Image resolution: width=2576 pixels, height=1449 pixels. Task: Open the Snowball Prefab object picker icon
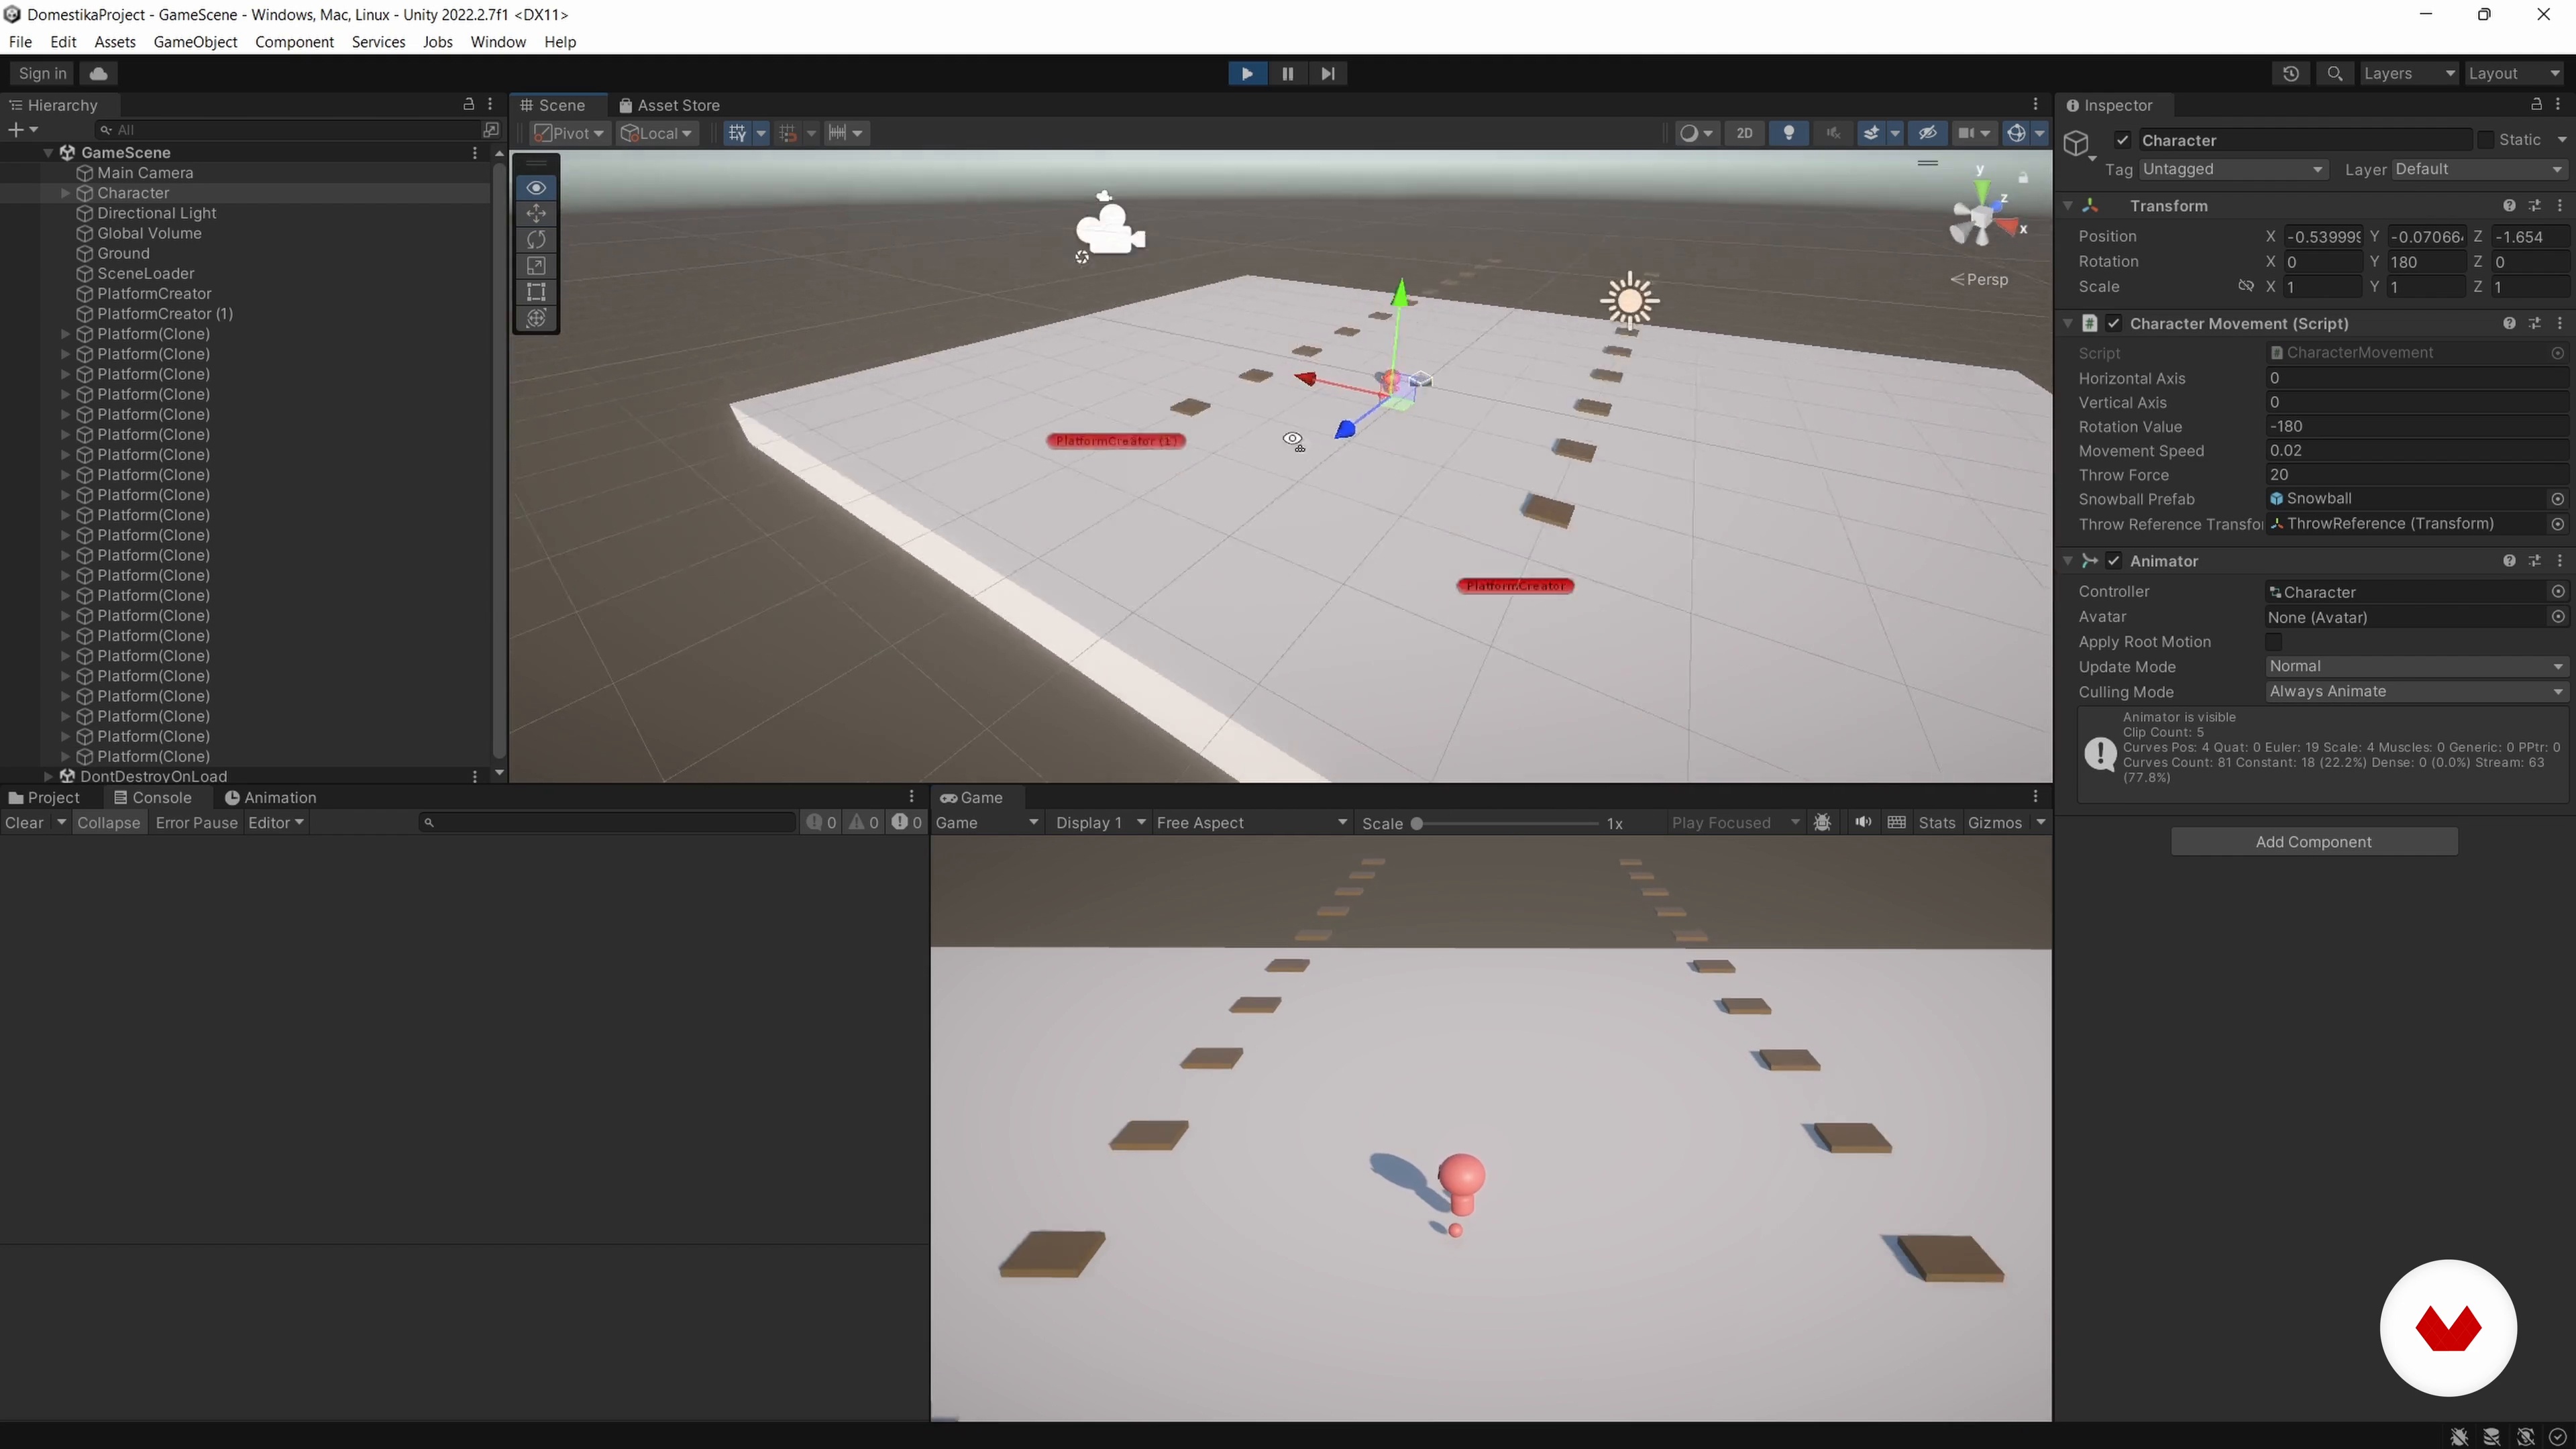click(x=2557, y=498)
